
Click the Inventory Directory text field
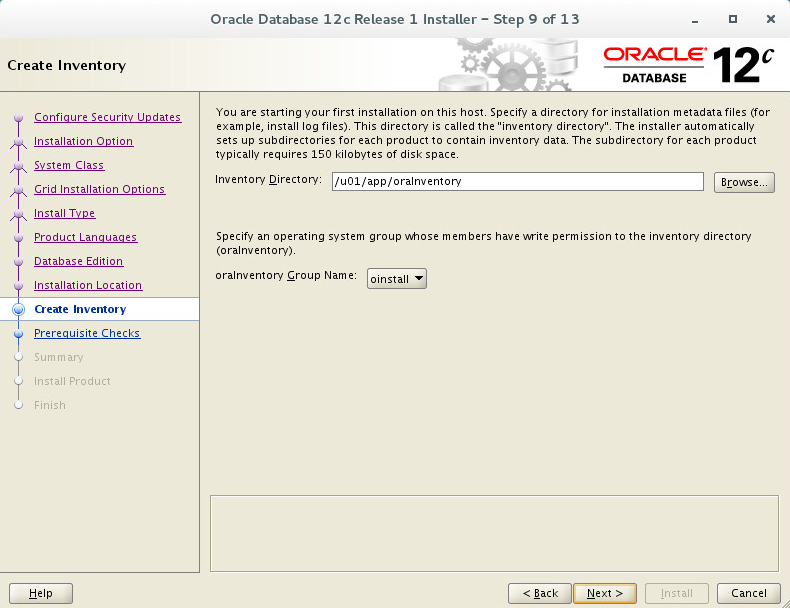517,181
